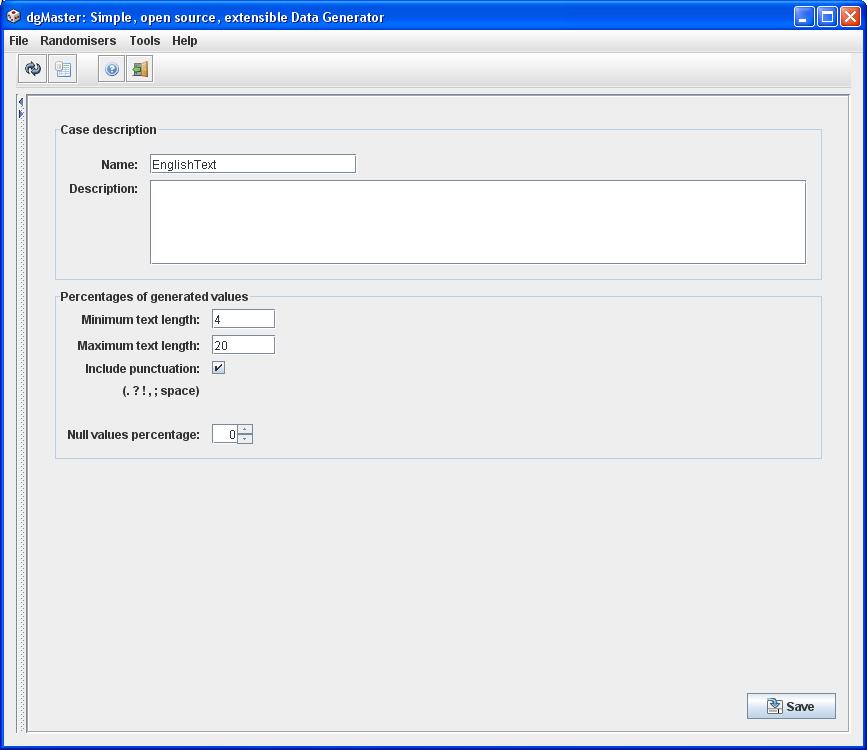Expand the side panel with right arrow
This screenshot has height=750, width=867.
21,113
